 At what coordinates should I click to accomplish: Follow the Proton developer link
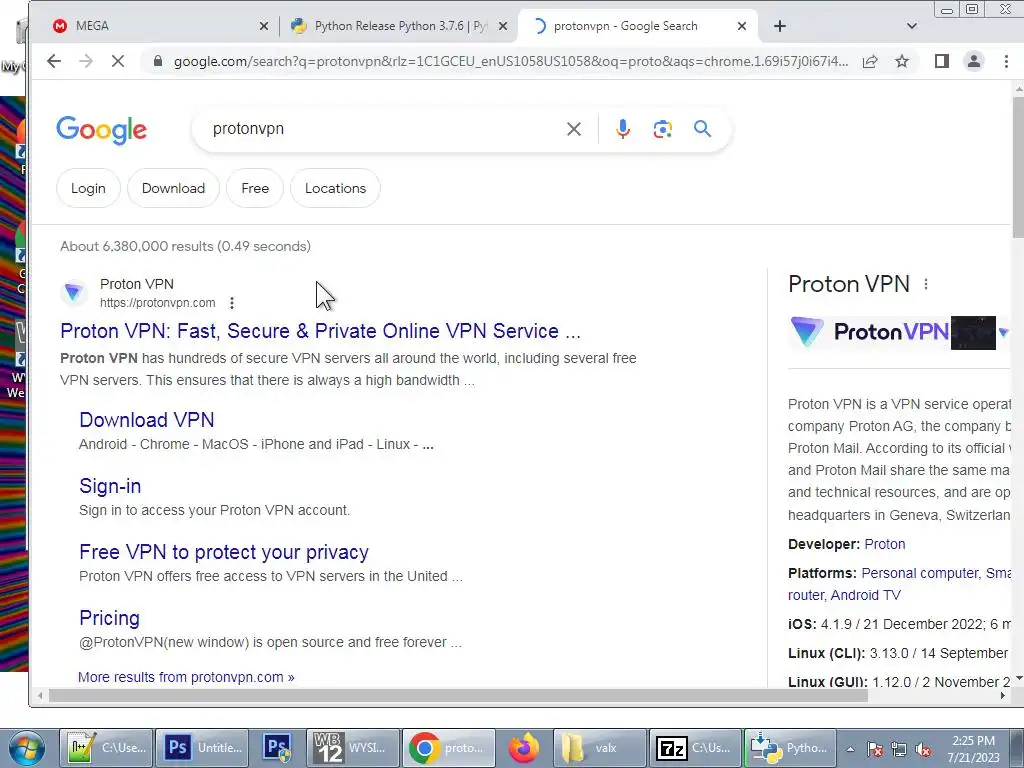[x=885, y=544]
